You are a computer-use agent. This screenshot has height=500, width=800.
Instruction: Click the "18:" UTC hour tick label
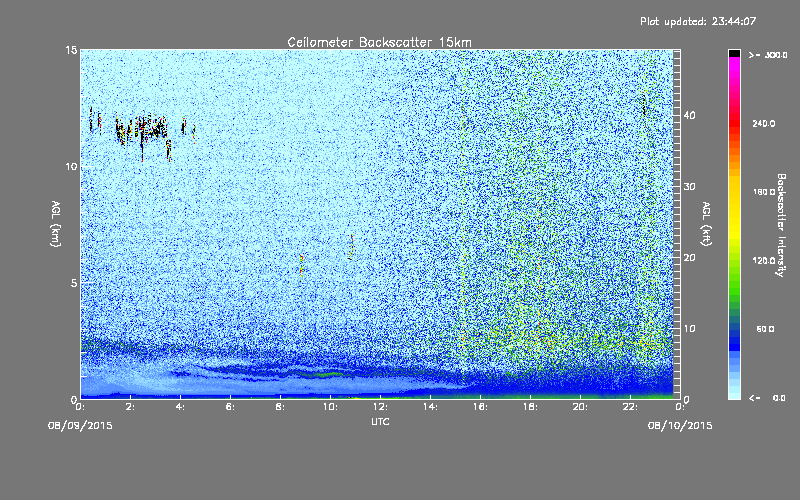530,407
